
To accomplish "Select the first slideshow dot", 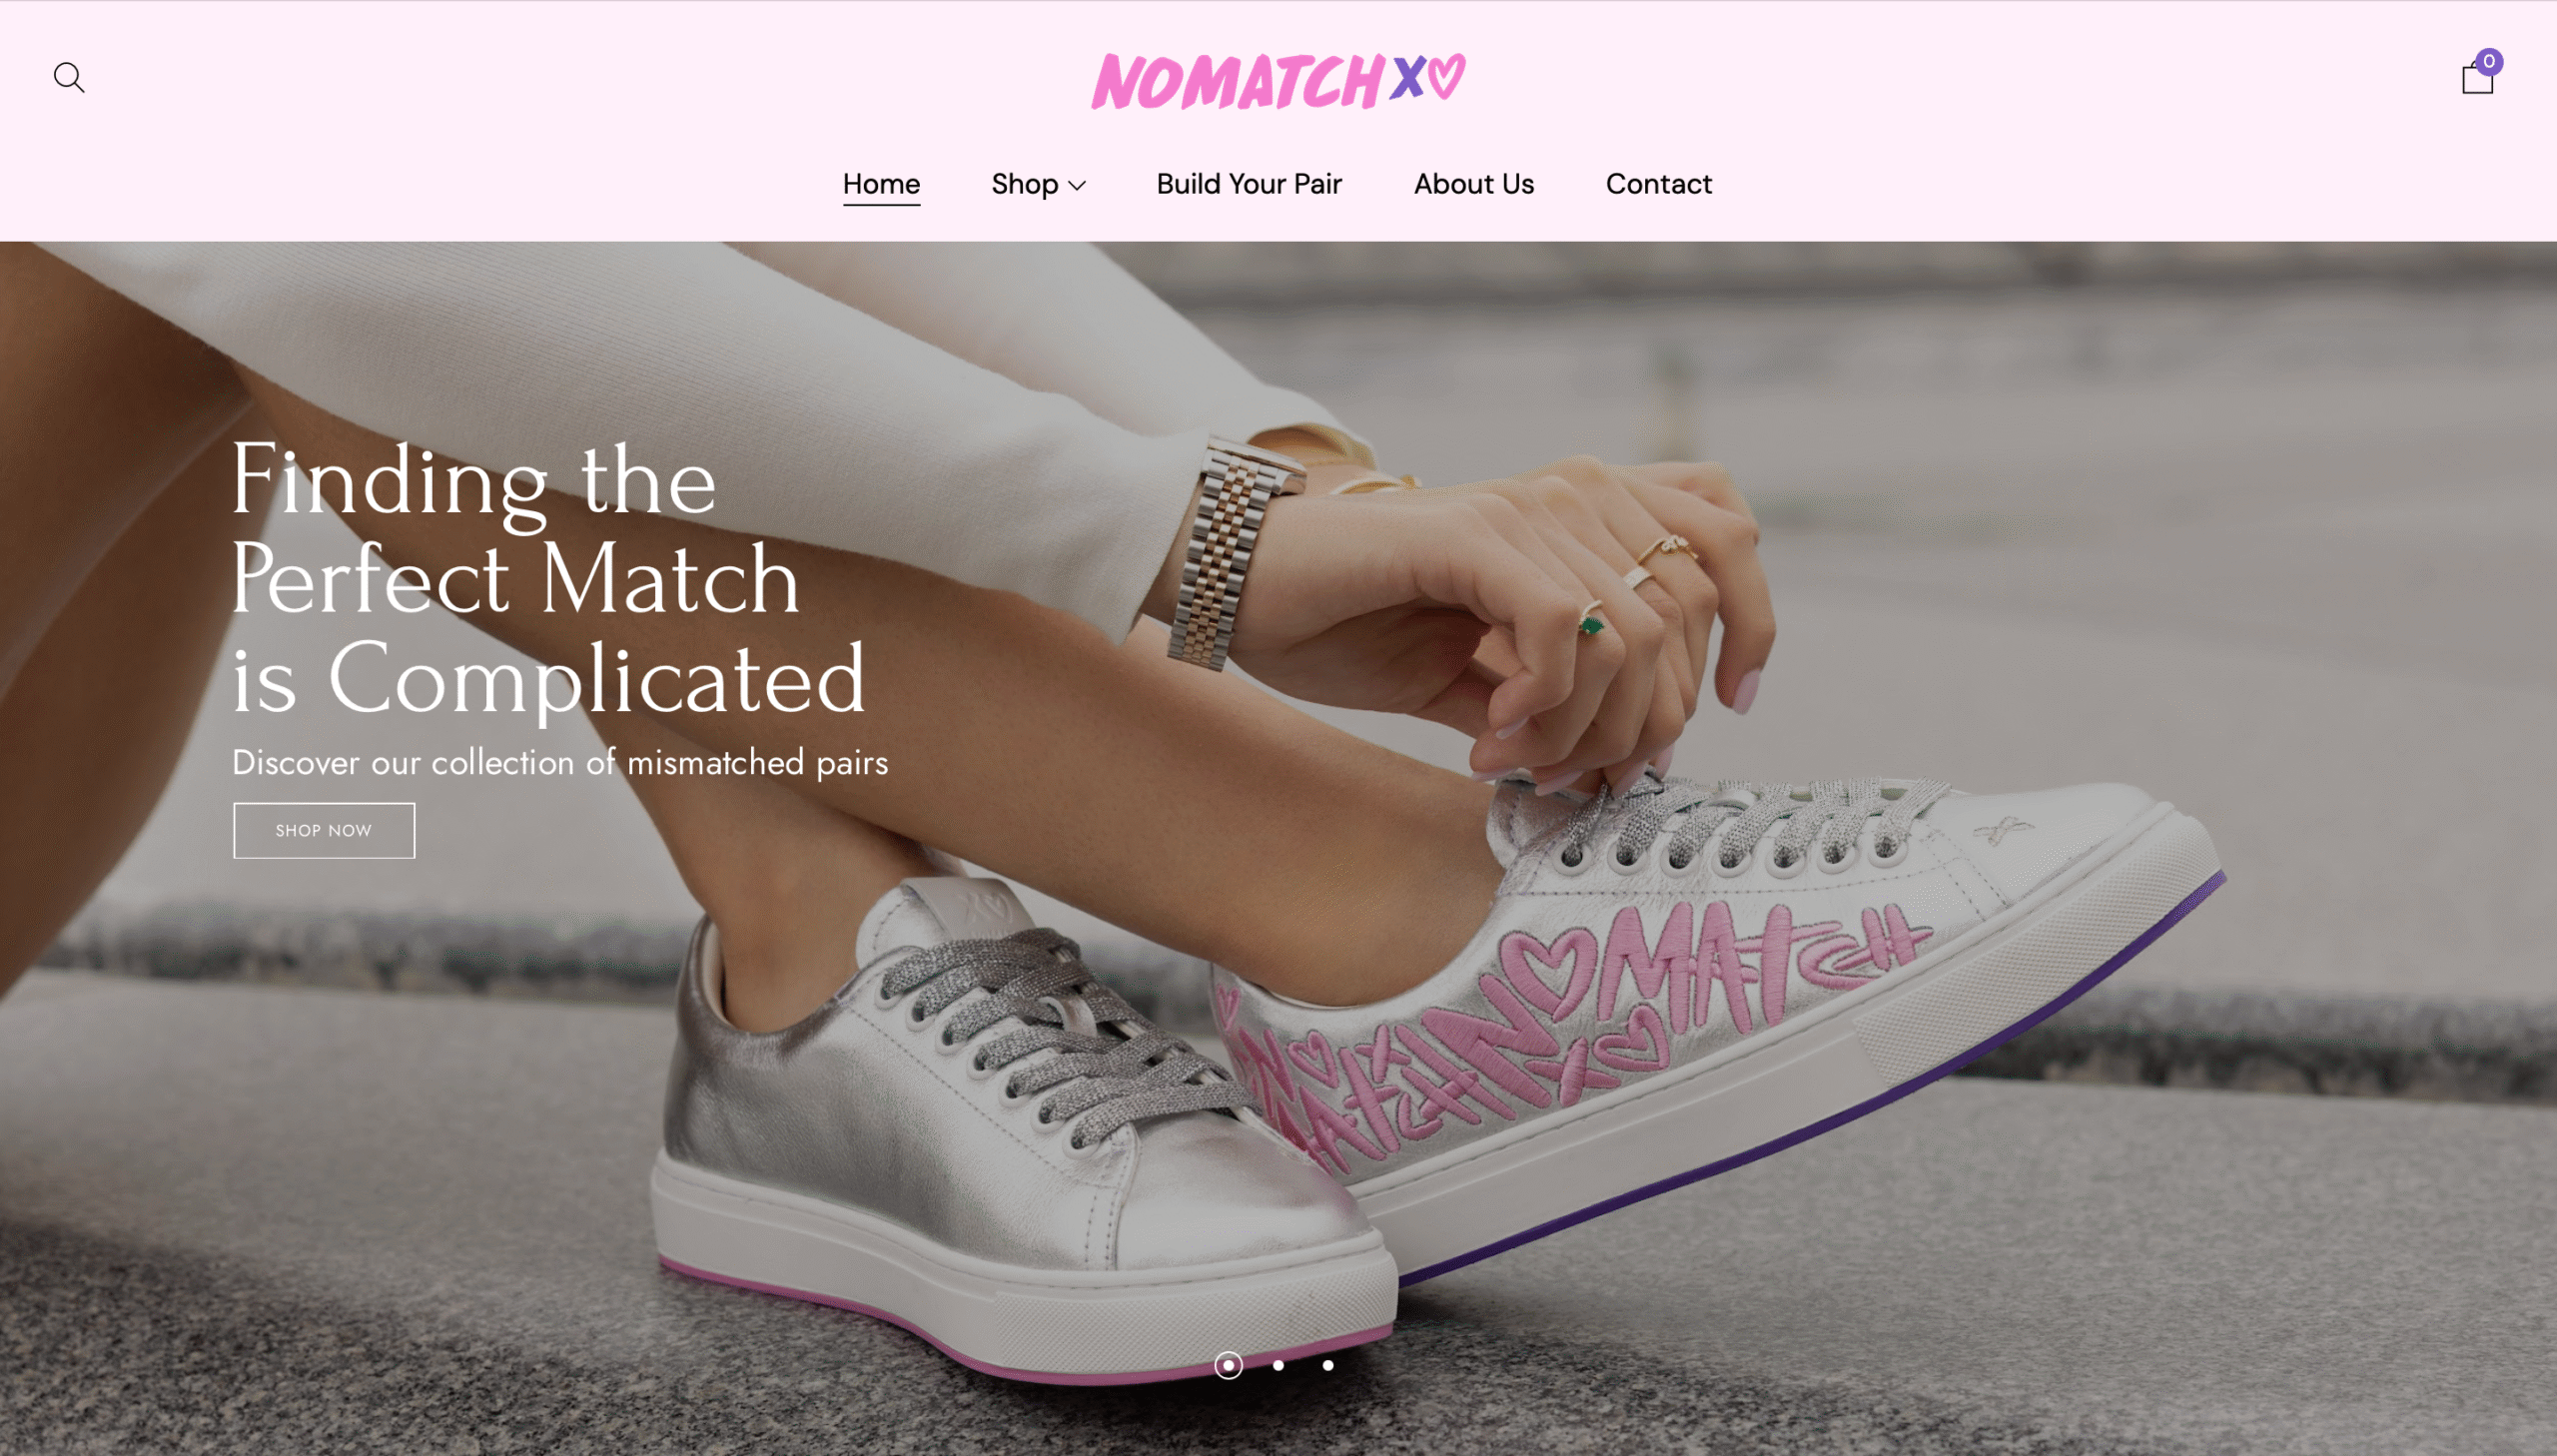I will [1228, 1365].
